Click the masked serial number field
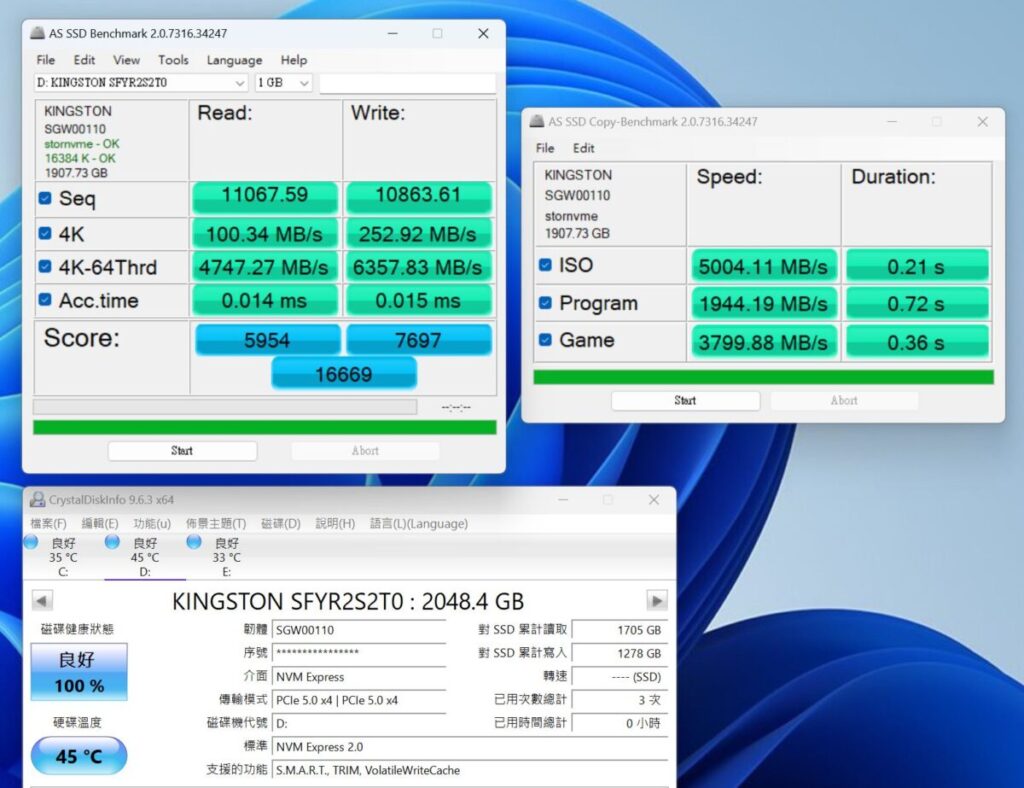Image resolution: width=1024 pixels, height=788 pixels. 359,653
